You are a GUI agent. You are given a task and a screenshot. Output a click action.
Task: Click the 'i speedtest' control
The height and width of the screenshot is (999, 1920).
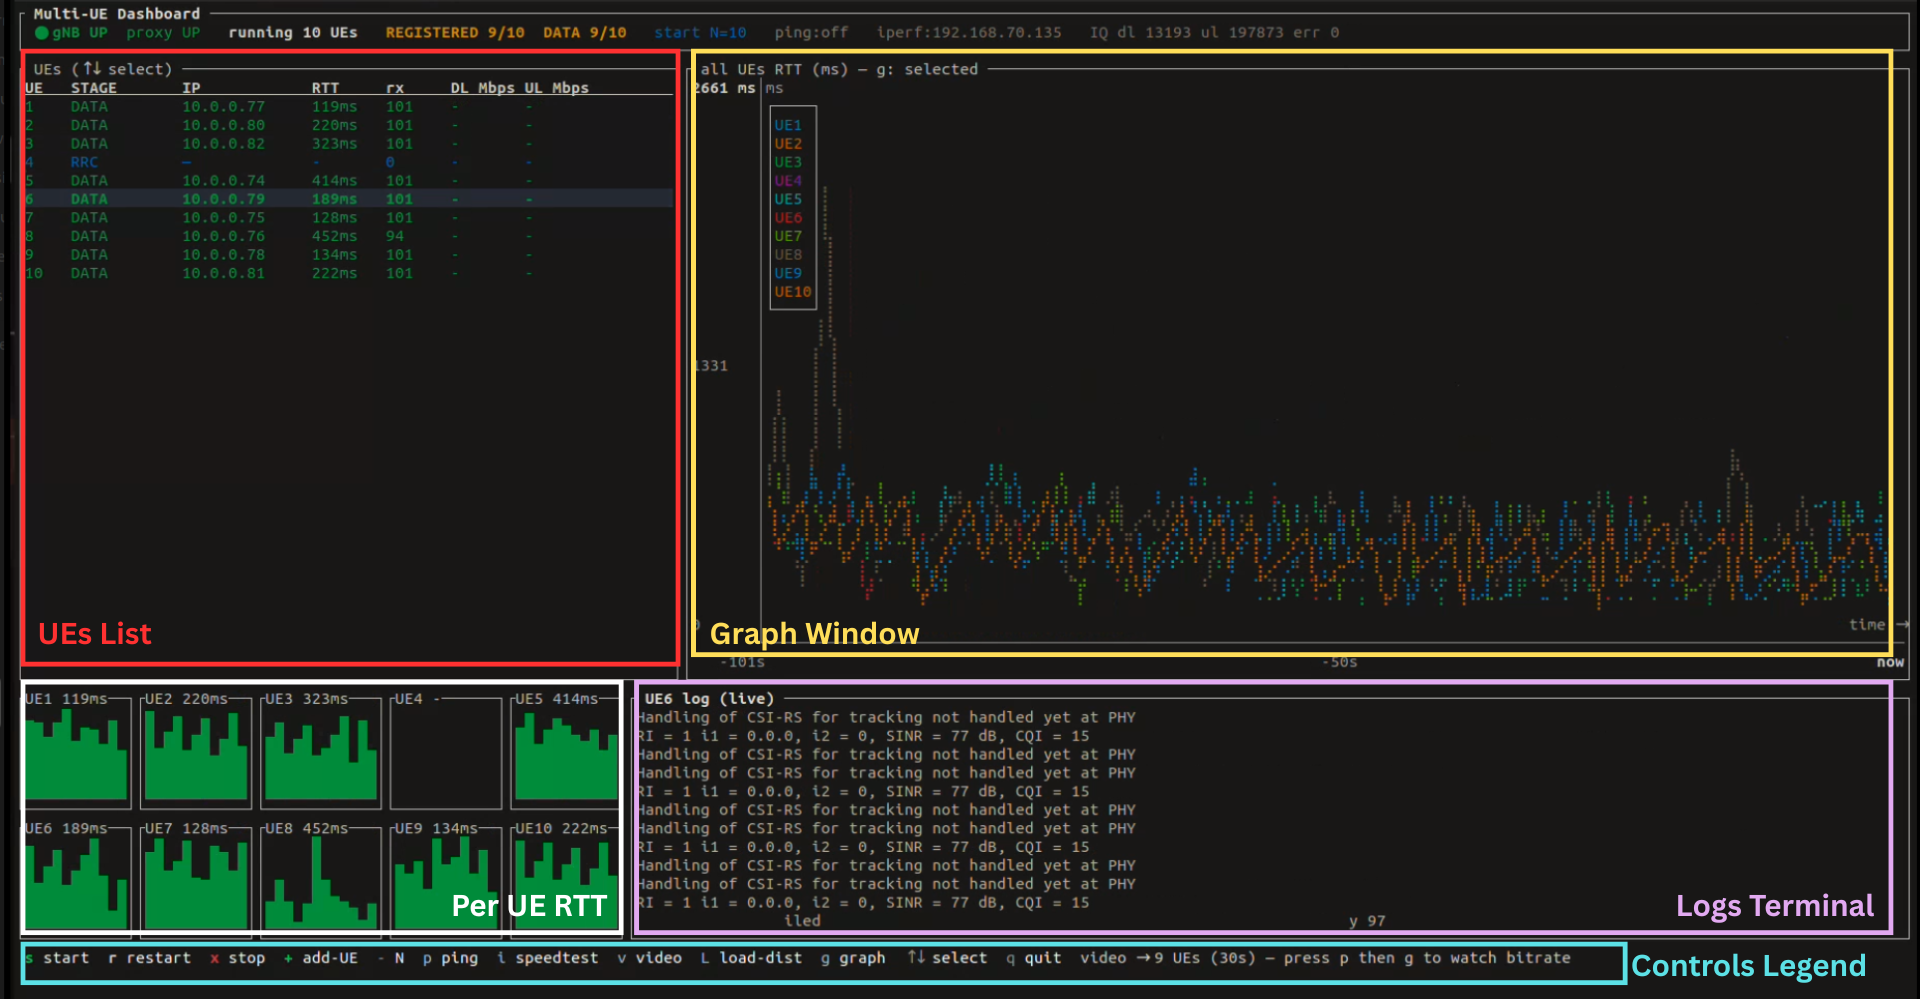coord(548,958)
